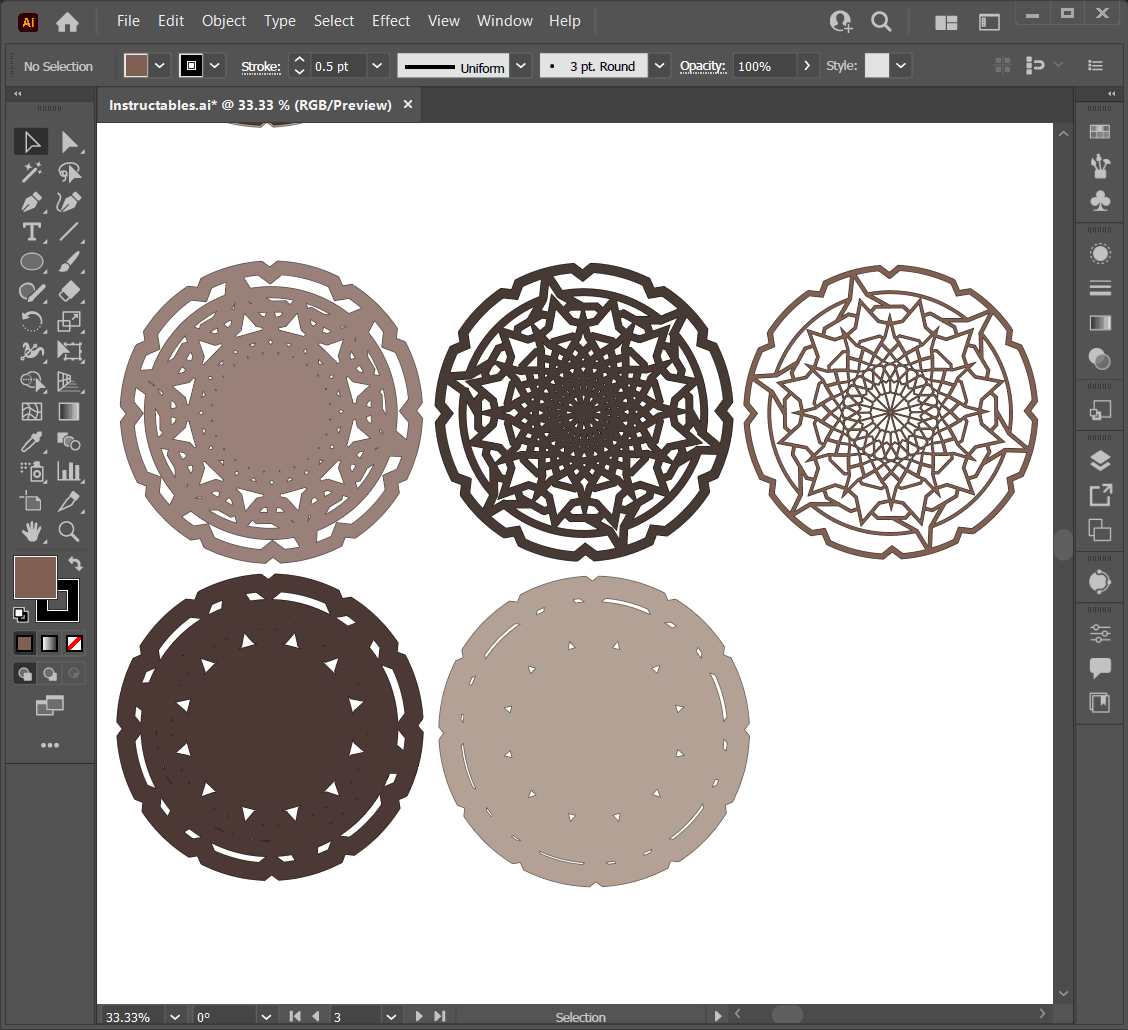
Task: Set paint mode to Color
Action: point(24,643)
